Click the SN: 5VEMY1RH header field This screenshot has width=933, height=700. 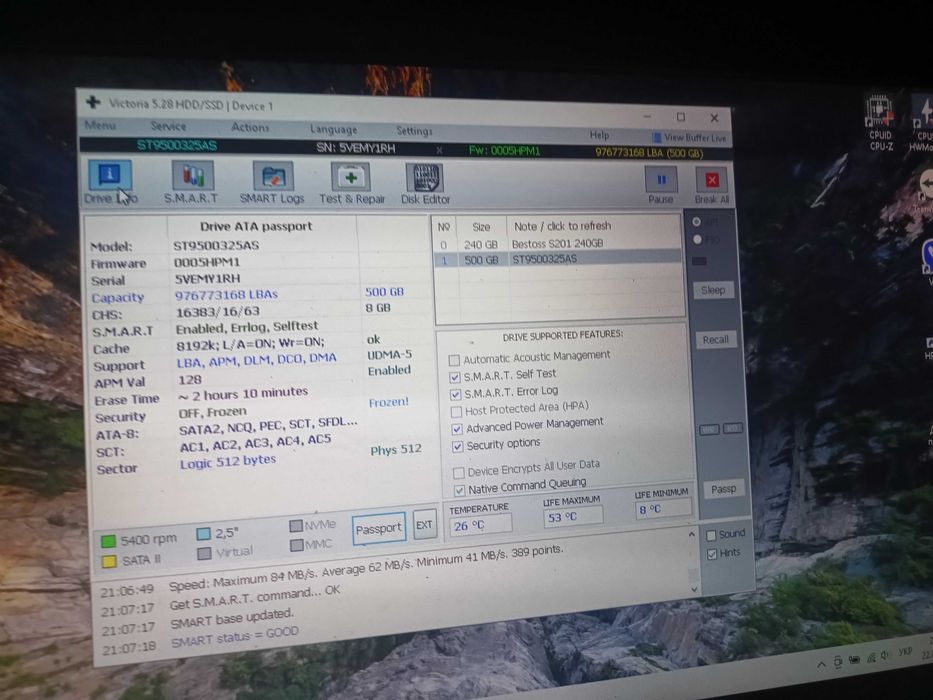coord(355,148)
